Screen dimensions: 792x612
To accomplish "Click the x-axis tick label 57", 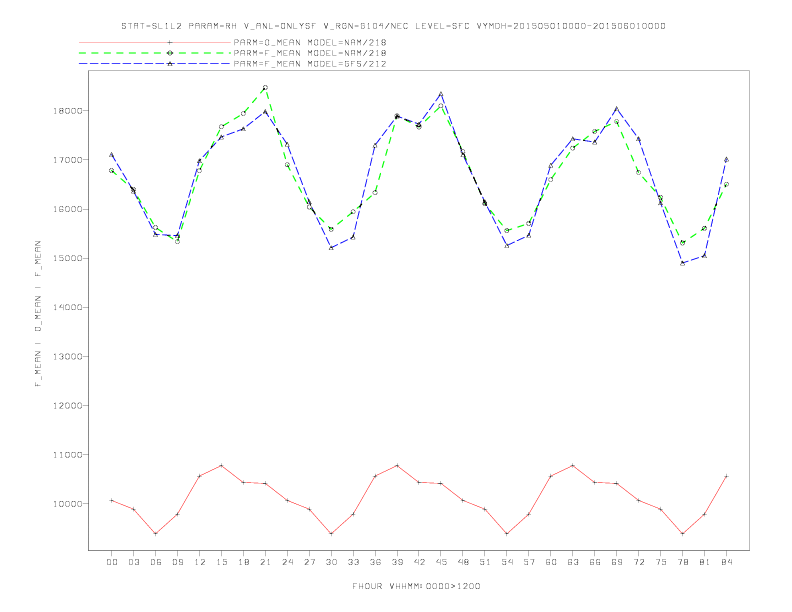I will pyautogui.click(x=529, y=562).
